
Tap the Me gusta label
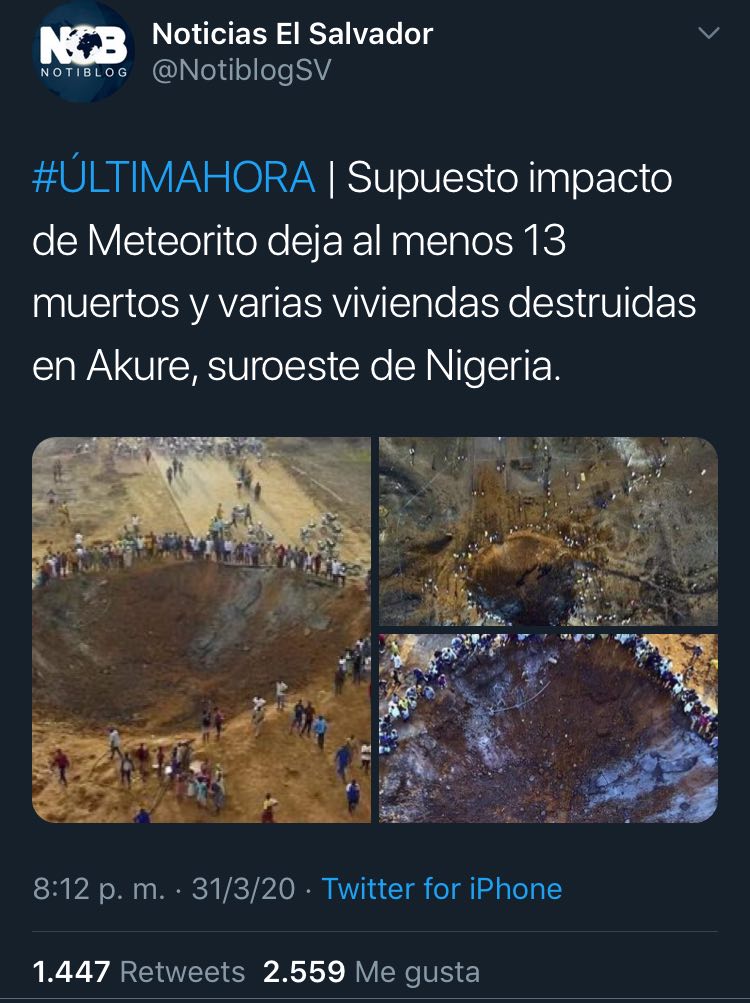[417, 972]
